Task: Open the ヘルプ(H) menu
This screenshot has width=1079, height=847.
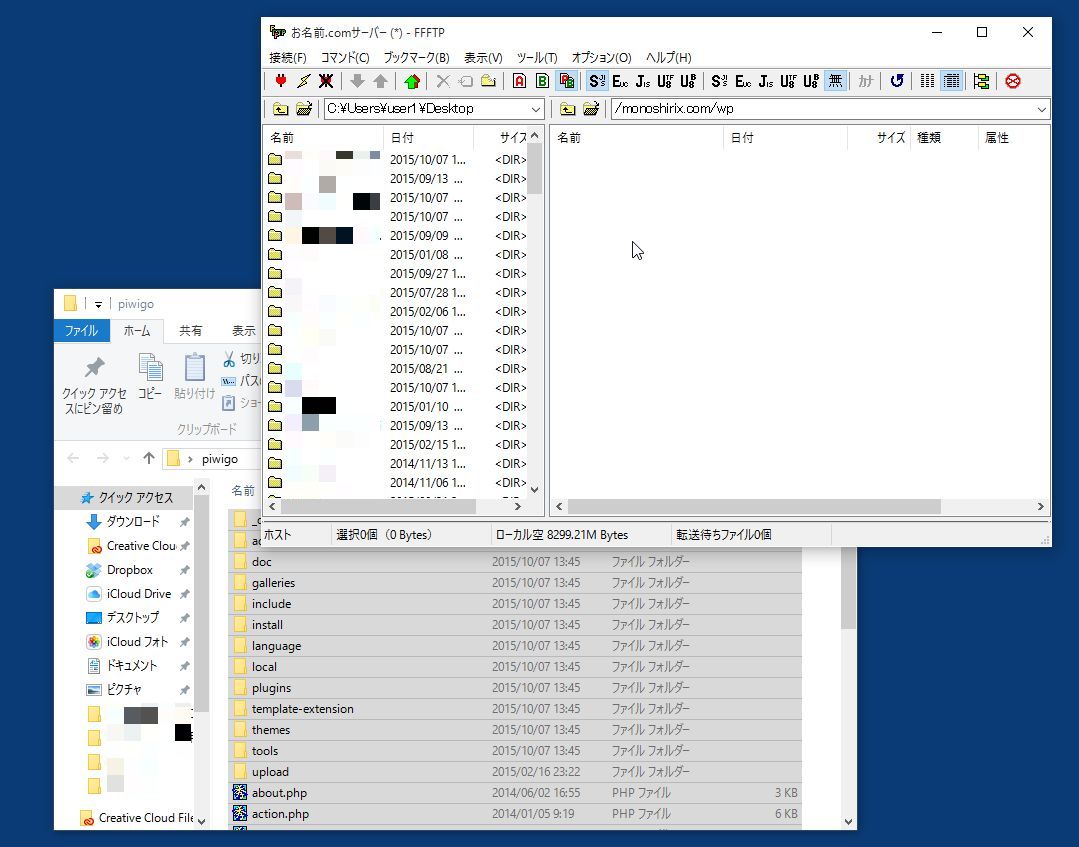Action: point(668,58)
